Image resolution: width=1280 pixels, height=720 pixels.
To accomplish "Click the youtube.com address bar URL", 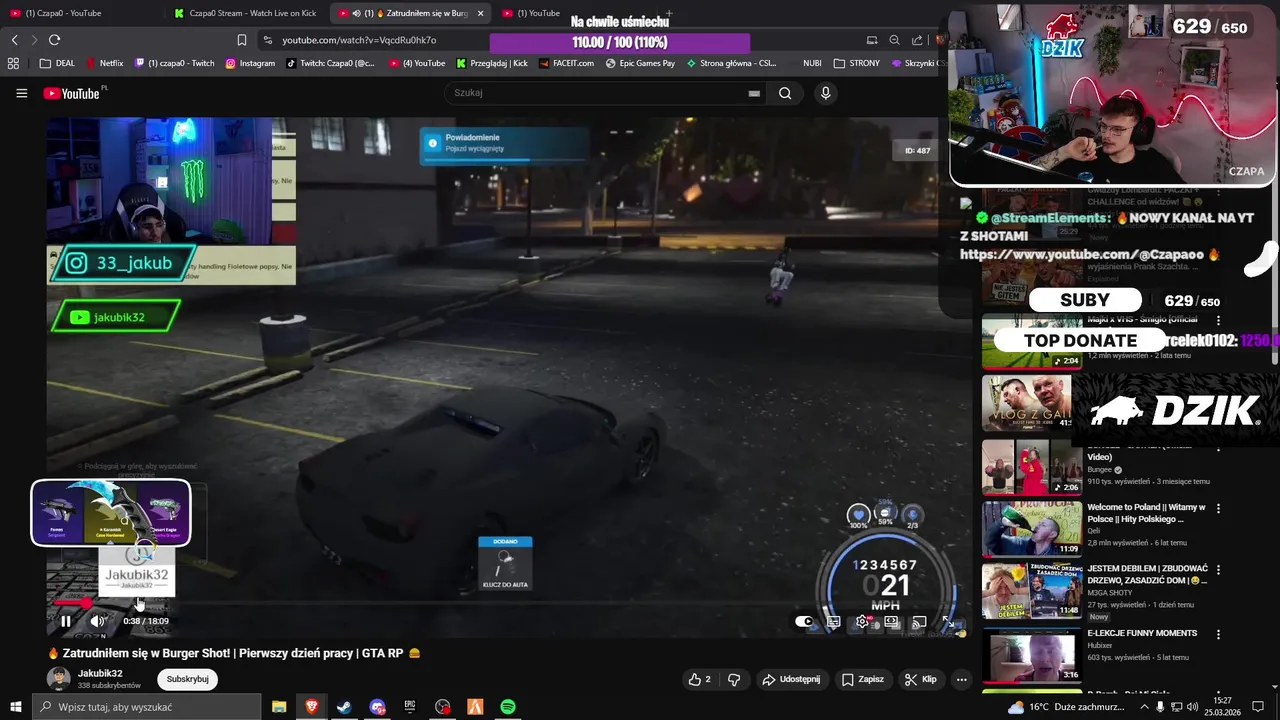I will 359,40.
